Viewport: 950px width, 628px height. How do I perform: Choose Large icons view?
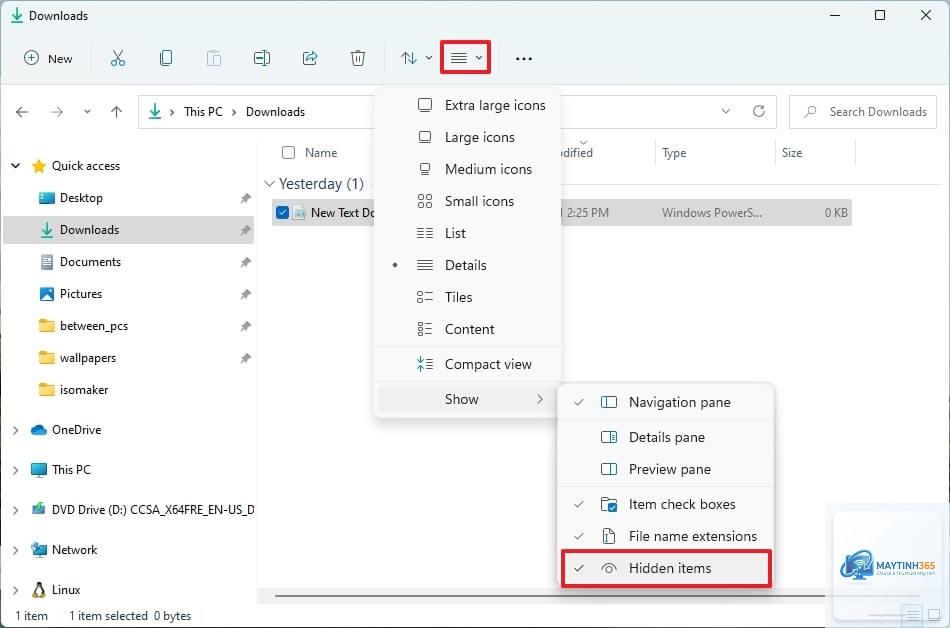(468, 137)
